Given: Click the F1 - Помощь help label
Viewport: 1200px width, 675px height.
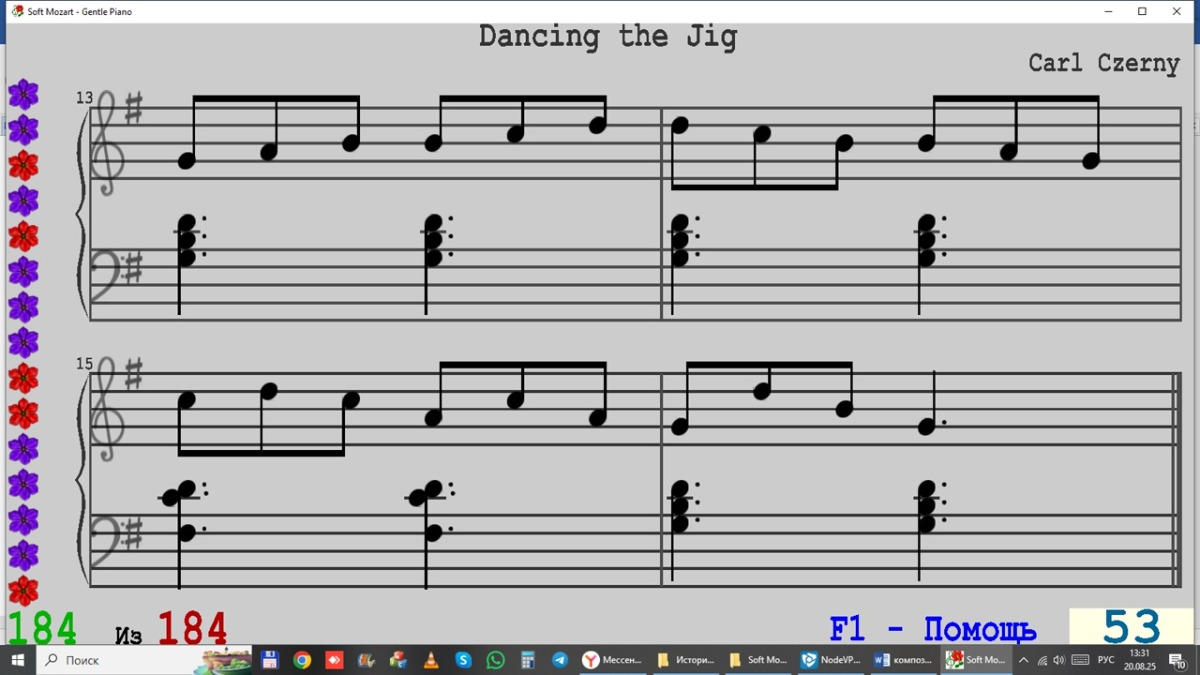Looking at the screenshot, I should pos(933,629).
